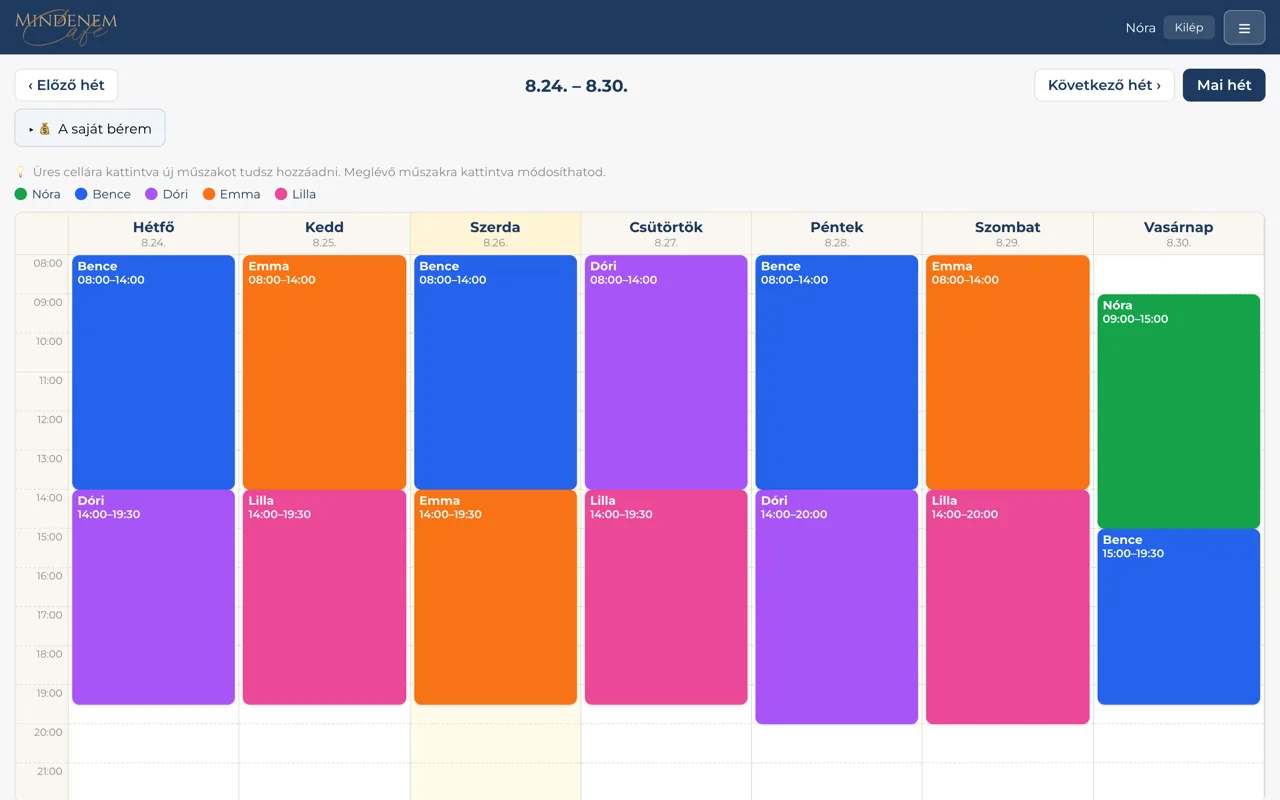The height and width of the screenshot is (800, 1280).
Task: Click the Szerda 8.26. column header
Action: point(496,234)
